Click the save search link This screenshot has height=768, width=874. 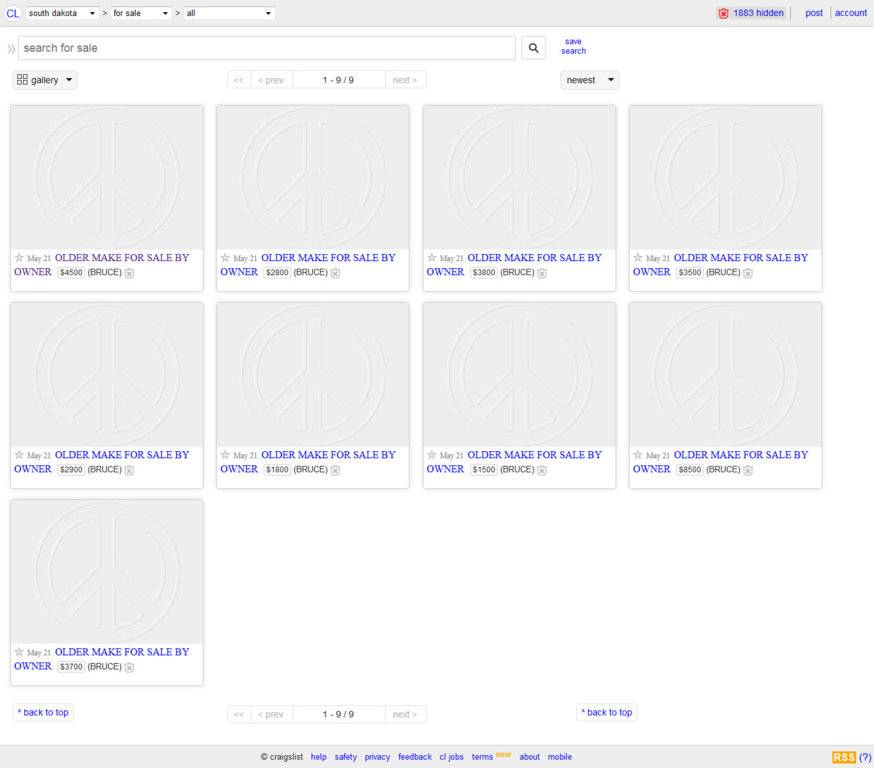(573, 46)
